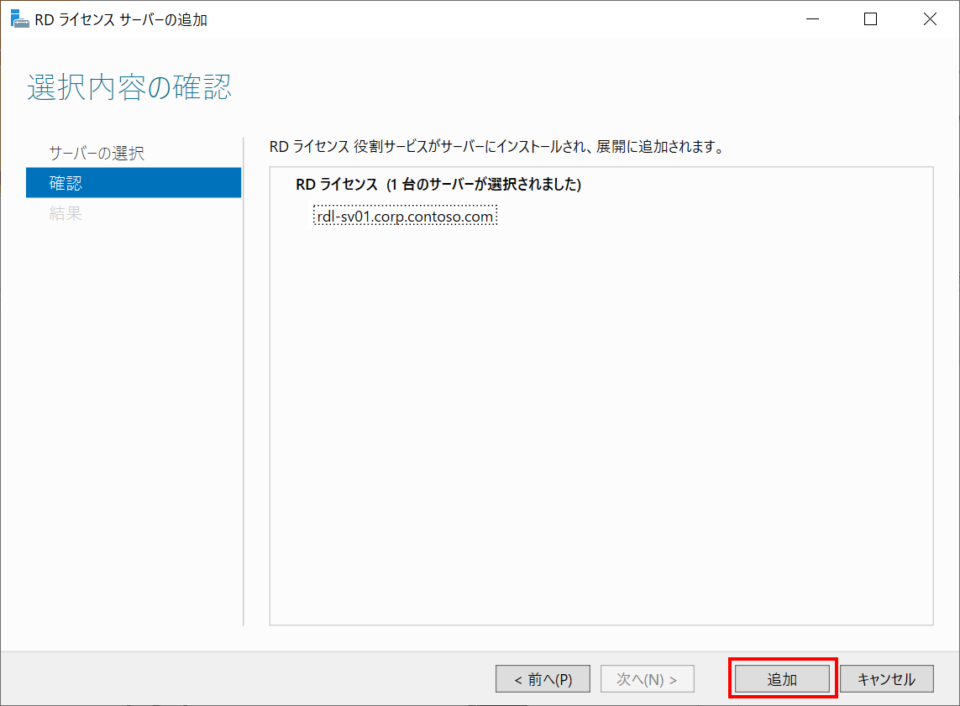The image size is (960, 706).
Task: Go back with the < 前へ(P) button
Action: coord(543,678)
